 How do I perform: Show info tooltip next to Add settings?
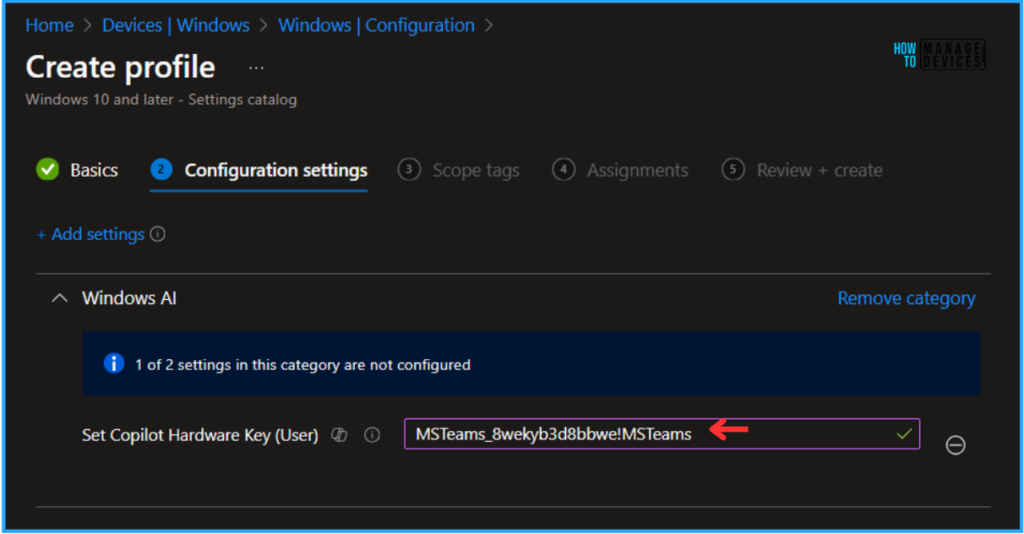(x=157, y=234)
